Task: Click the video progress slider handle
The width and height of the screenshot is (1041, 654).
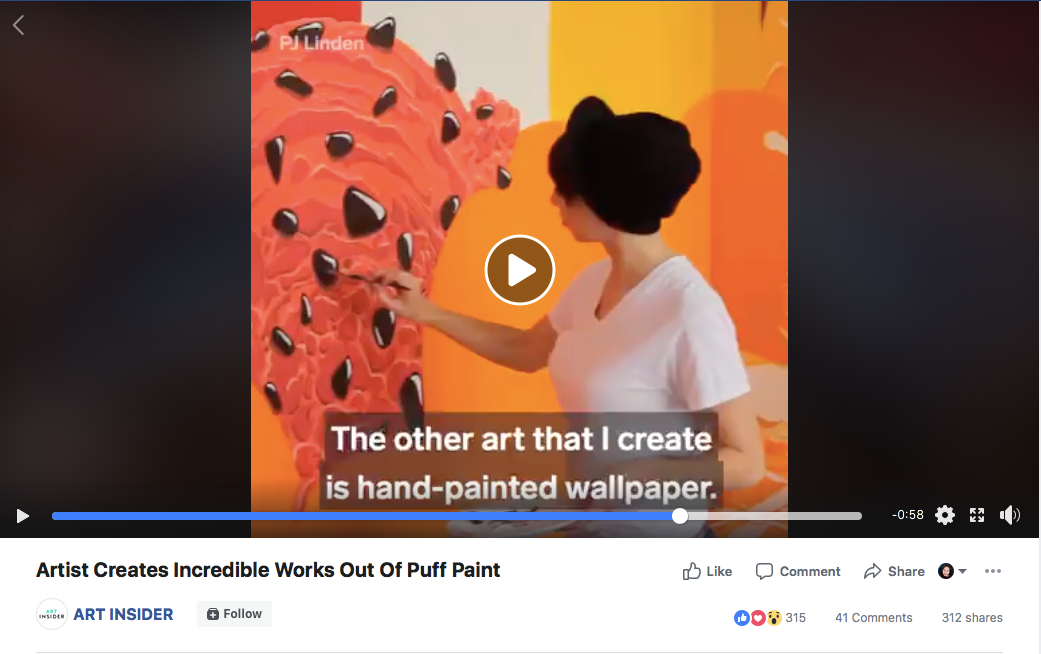Action: (x=680, y=516)
